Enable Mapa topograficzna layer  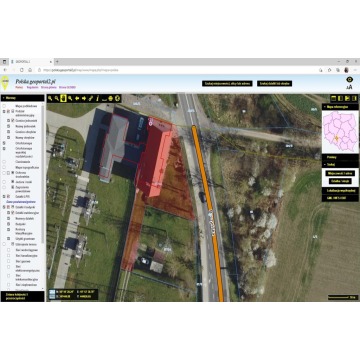4,167
